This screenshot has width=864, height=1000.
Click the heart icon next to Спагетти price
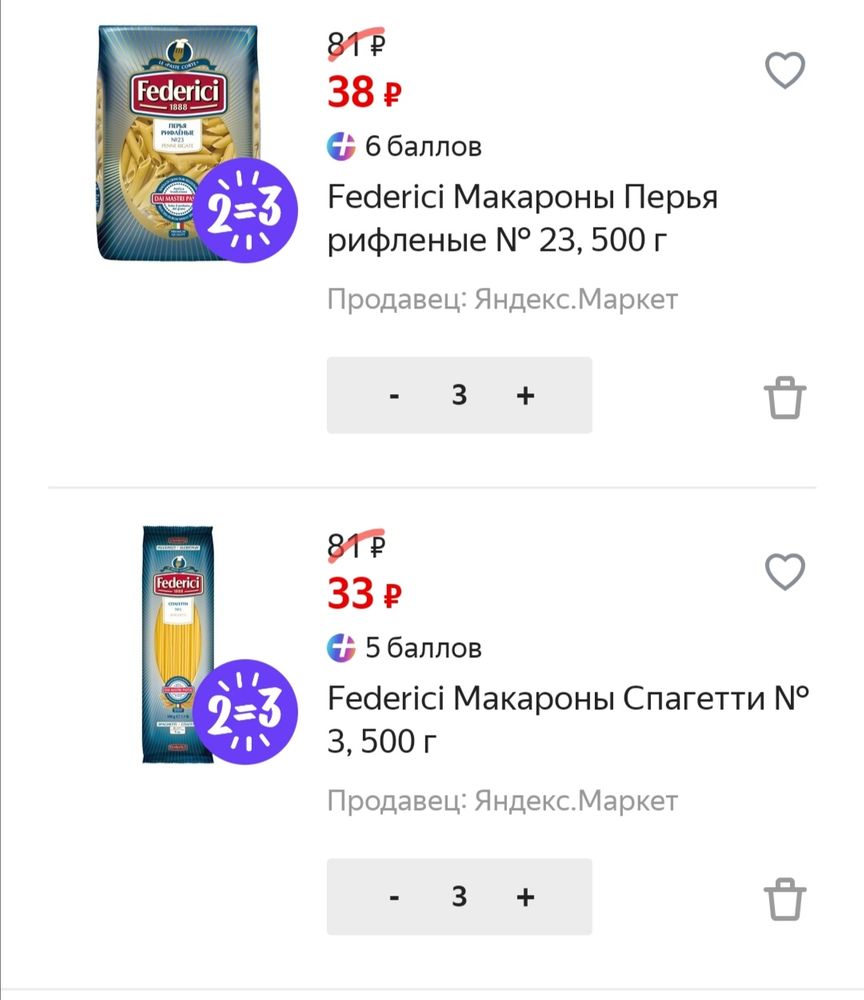tap(785, 571)
